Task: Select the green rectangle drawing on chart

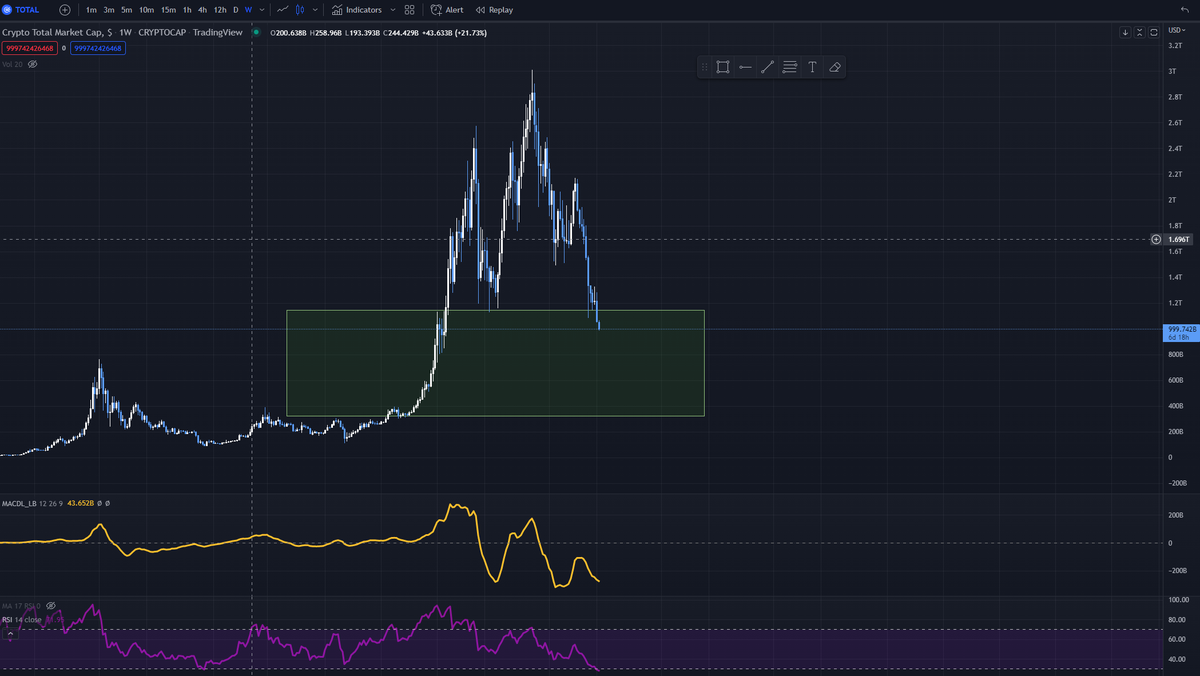Action: point(495,362)
